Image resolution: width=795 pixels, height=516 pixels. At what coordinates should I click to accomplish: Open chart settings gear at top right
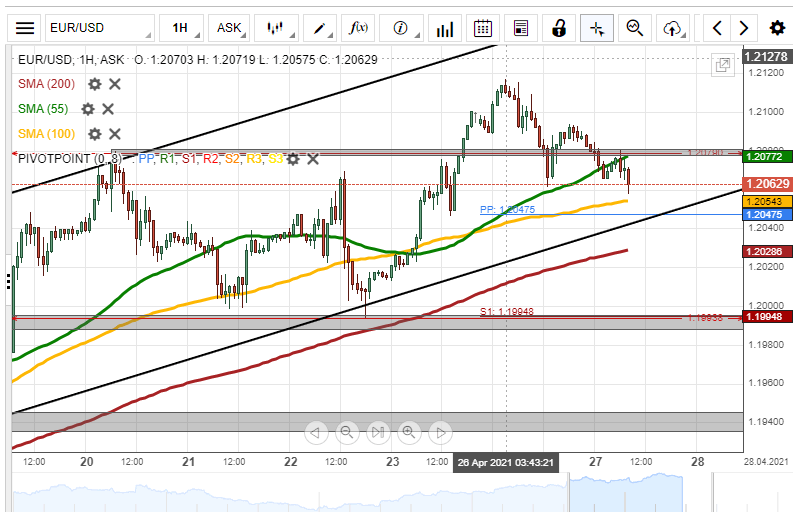tap(776, 28)
